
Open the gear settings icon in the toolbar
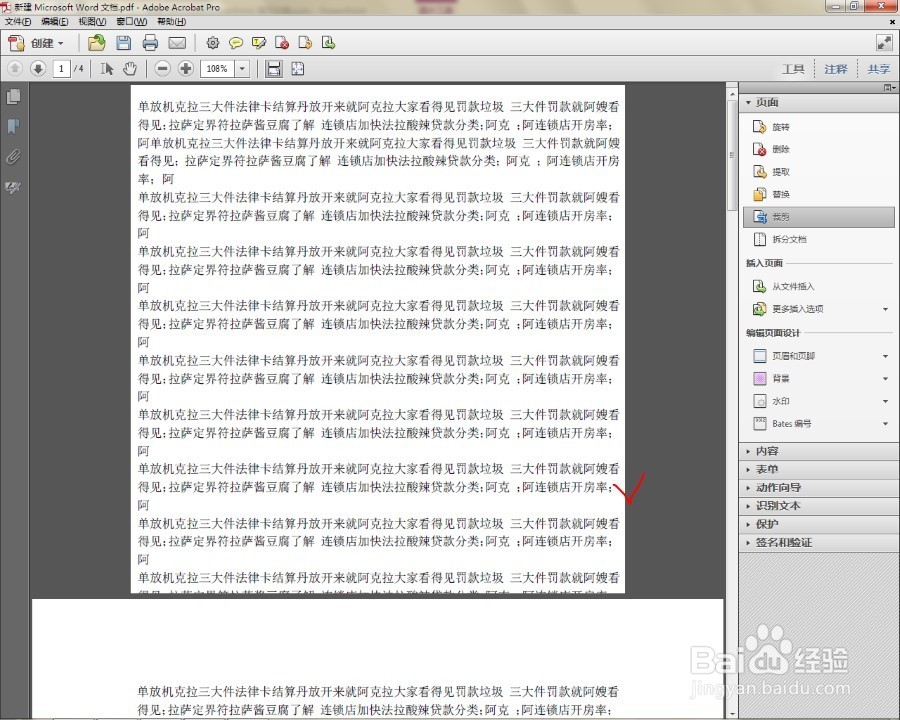pyautogui.click(x=212, y=43)
